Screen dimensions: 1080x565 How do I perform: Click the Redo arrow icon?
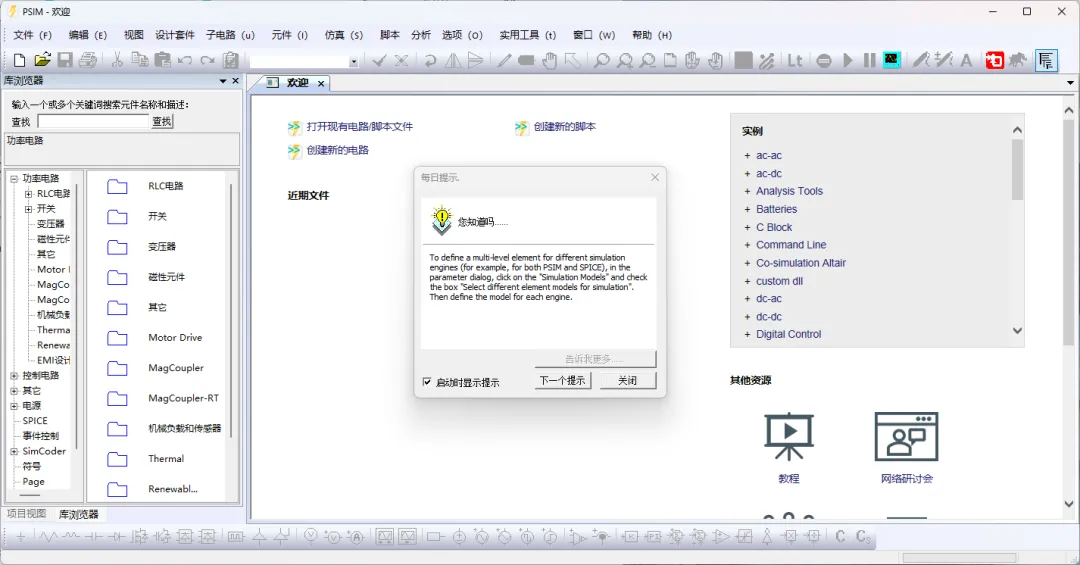pyautogui.click(x=207, y=61)
